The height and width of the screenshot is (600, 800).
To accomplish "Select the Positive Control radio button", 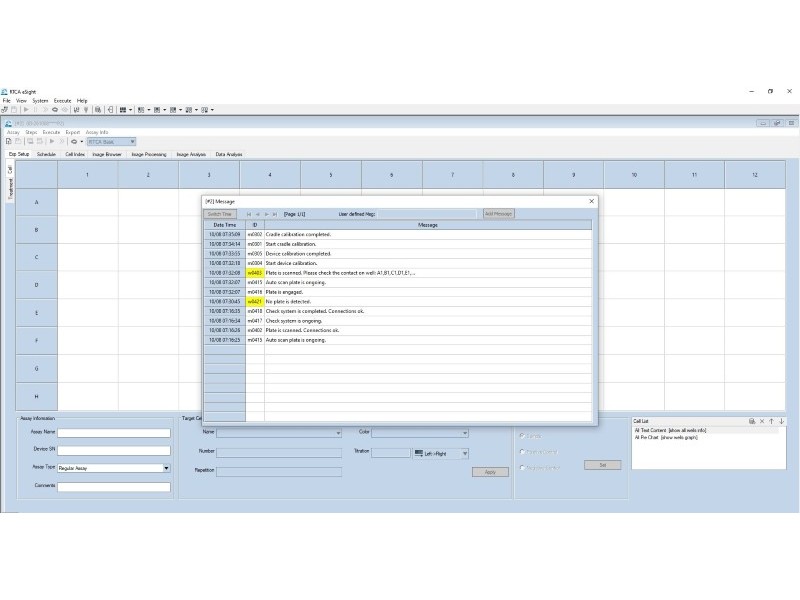I will [x=522, y=452].
